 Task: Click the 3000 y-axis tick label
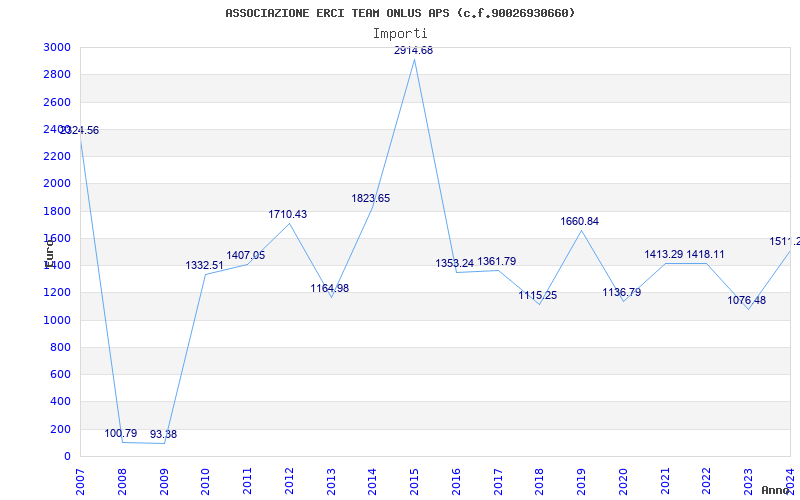coord(57,47)
